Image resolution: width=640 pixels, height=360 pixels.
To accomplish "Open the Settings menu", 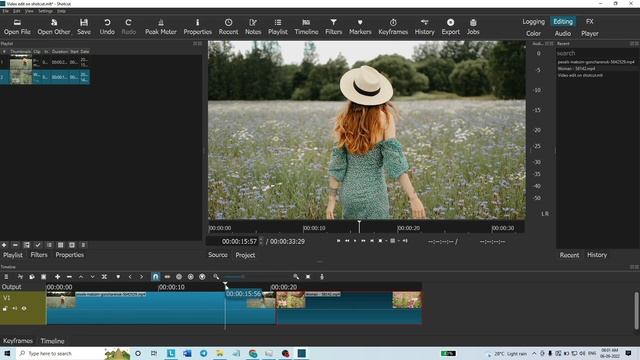I will 45,11.
